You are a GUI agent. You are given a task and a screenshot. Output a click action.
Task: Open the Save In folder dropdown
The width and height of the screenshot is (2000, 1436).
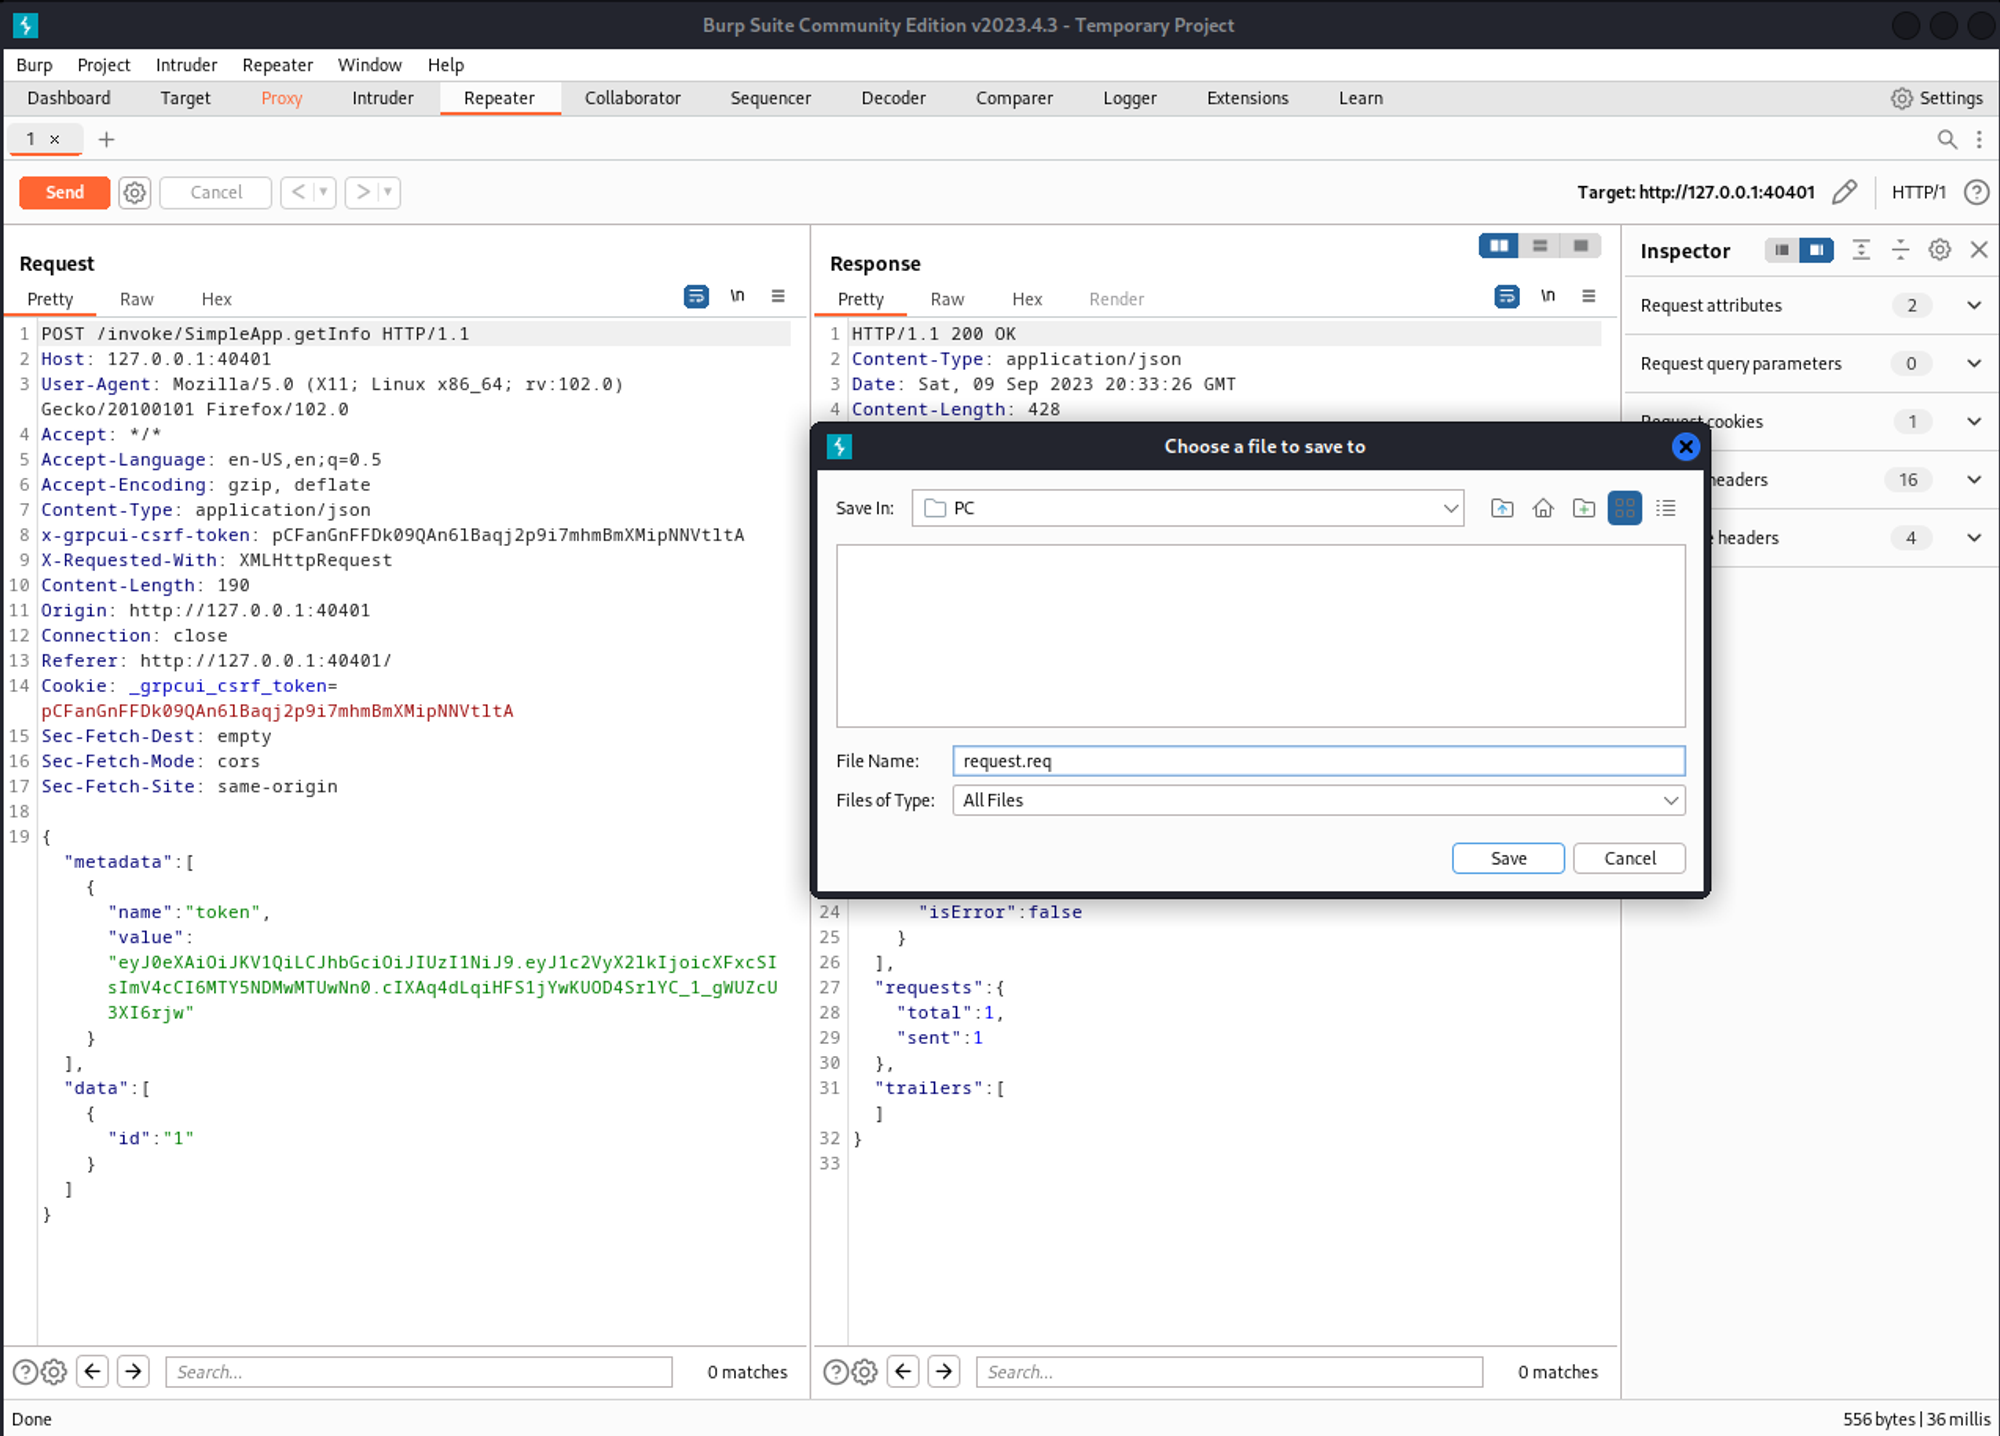(1450, 508)
